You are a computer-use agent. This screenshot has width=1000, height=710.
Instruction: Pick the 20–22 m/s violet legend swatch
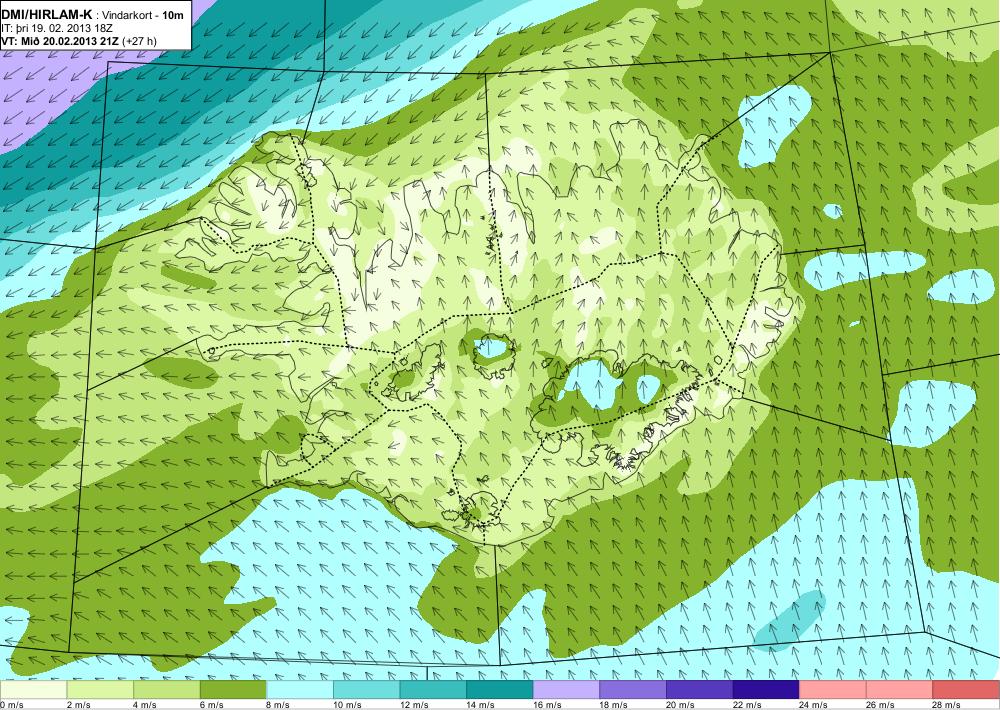pyautogui.click(x=700, y=690)
